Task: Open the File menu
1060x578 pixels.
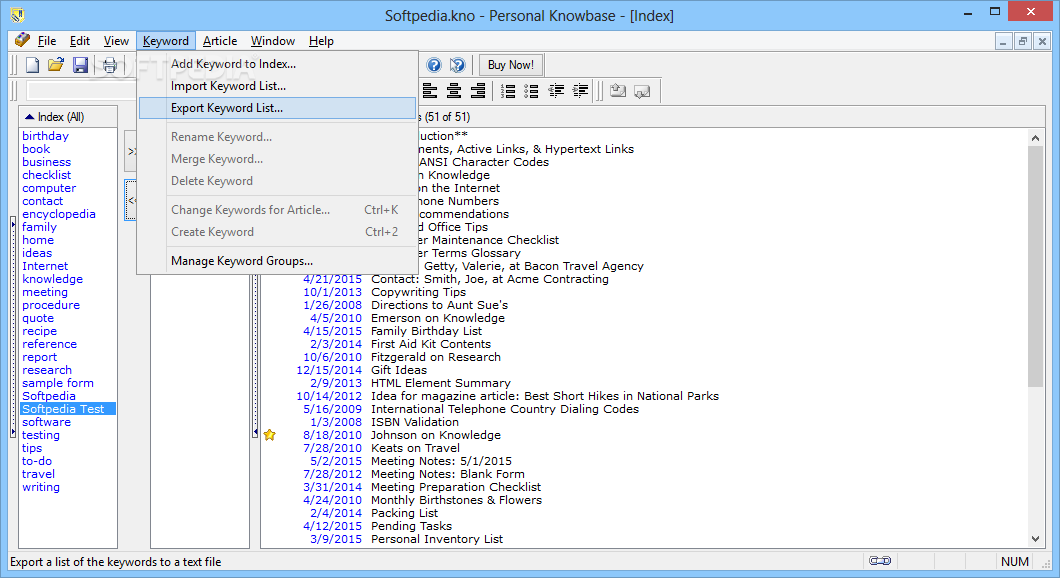Action: tap(47, 41)
